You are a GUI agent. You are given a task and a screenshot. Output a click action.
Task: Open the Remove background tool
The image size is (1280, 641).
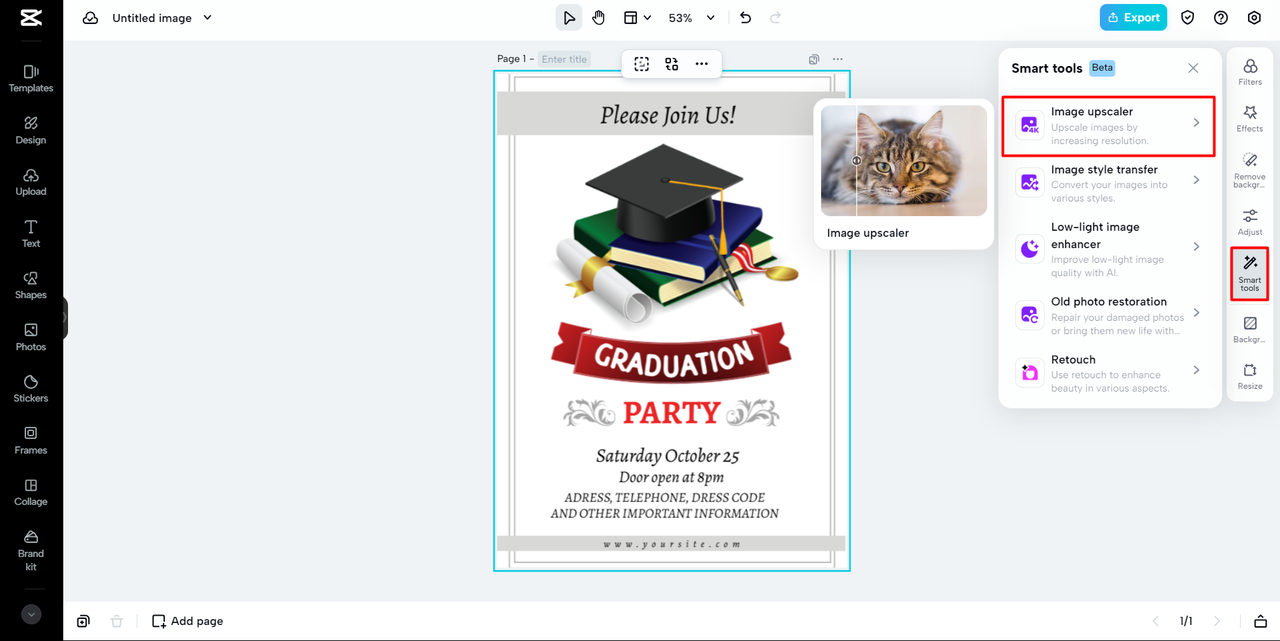coord(1250,171)
